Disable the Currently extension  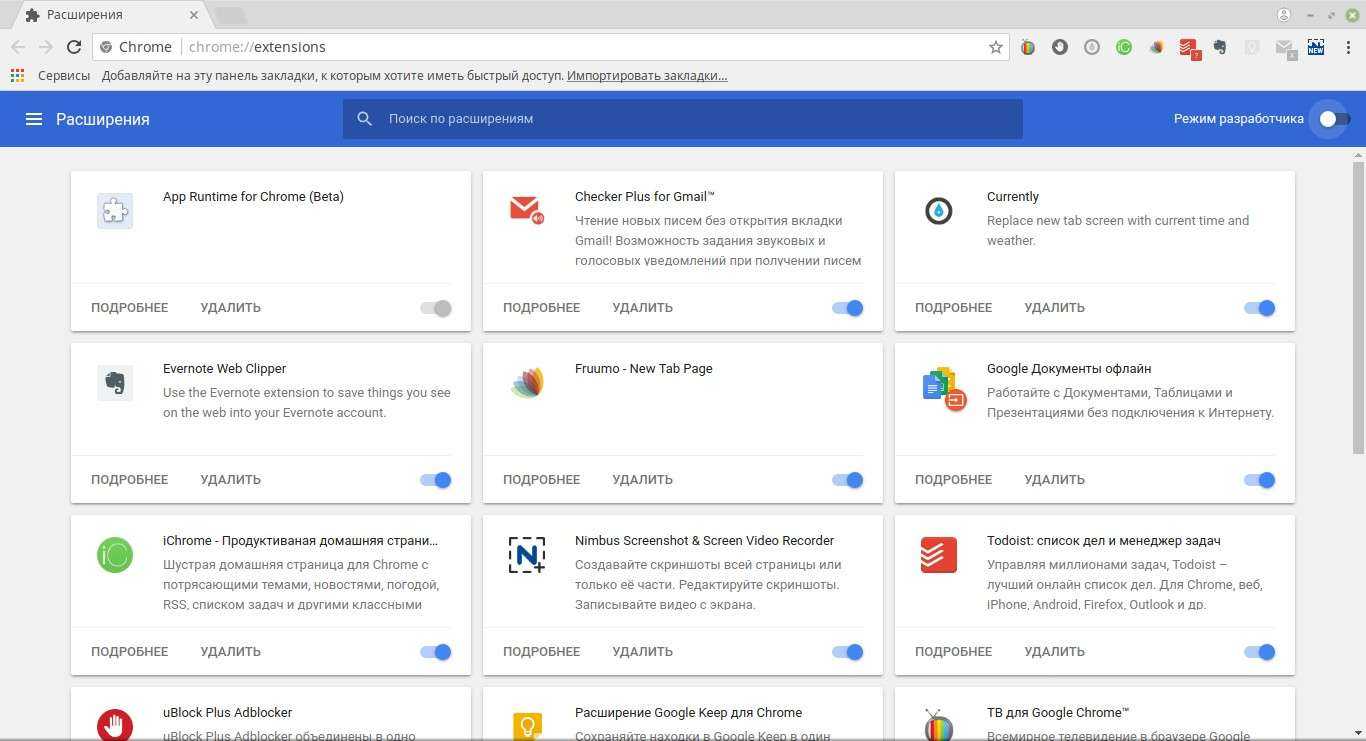(x=1260, y=308)
